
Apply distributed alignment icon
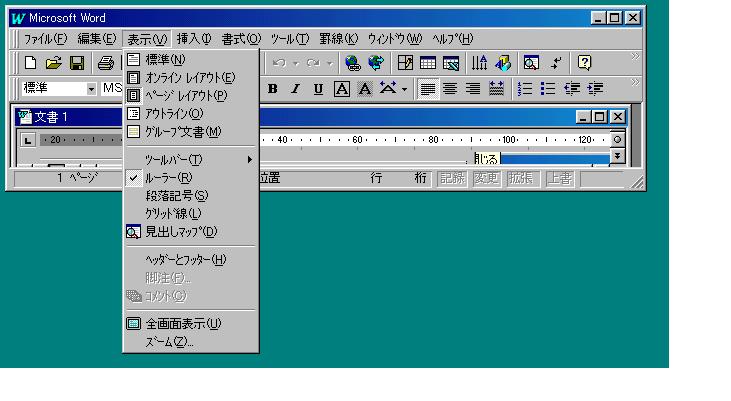pos(497,89)
